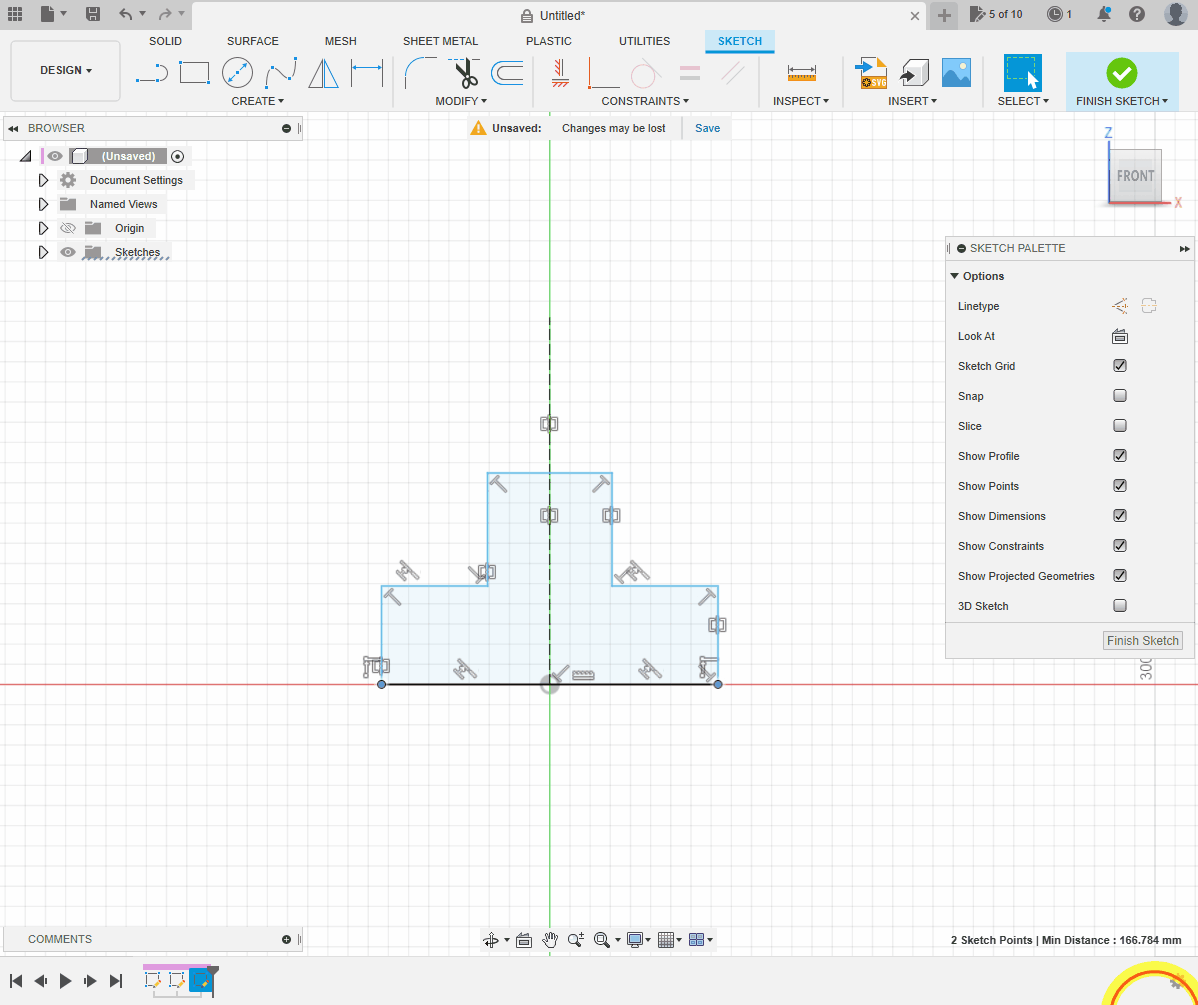
Task: Open the Insert SVG tool
Action: 871,73
